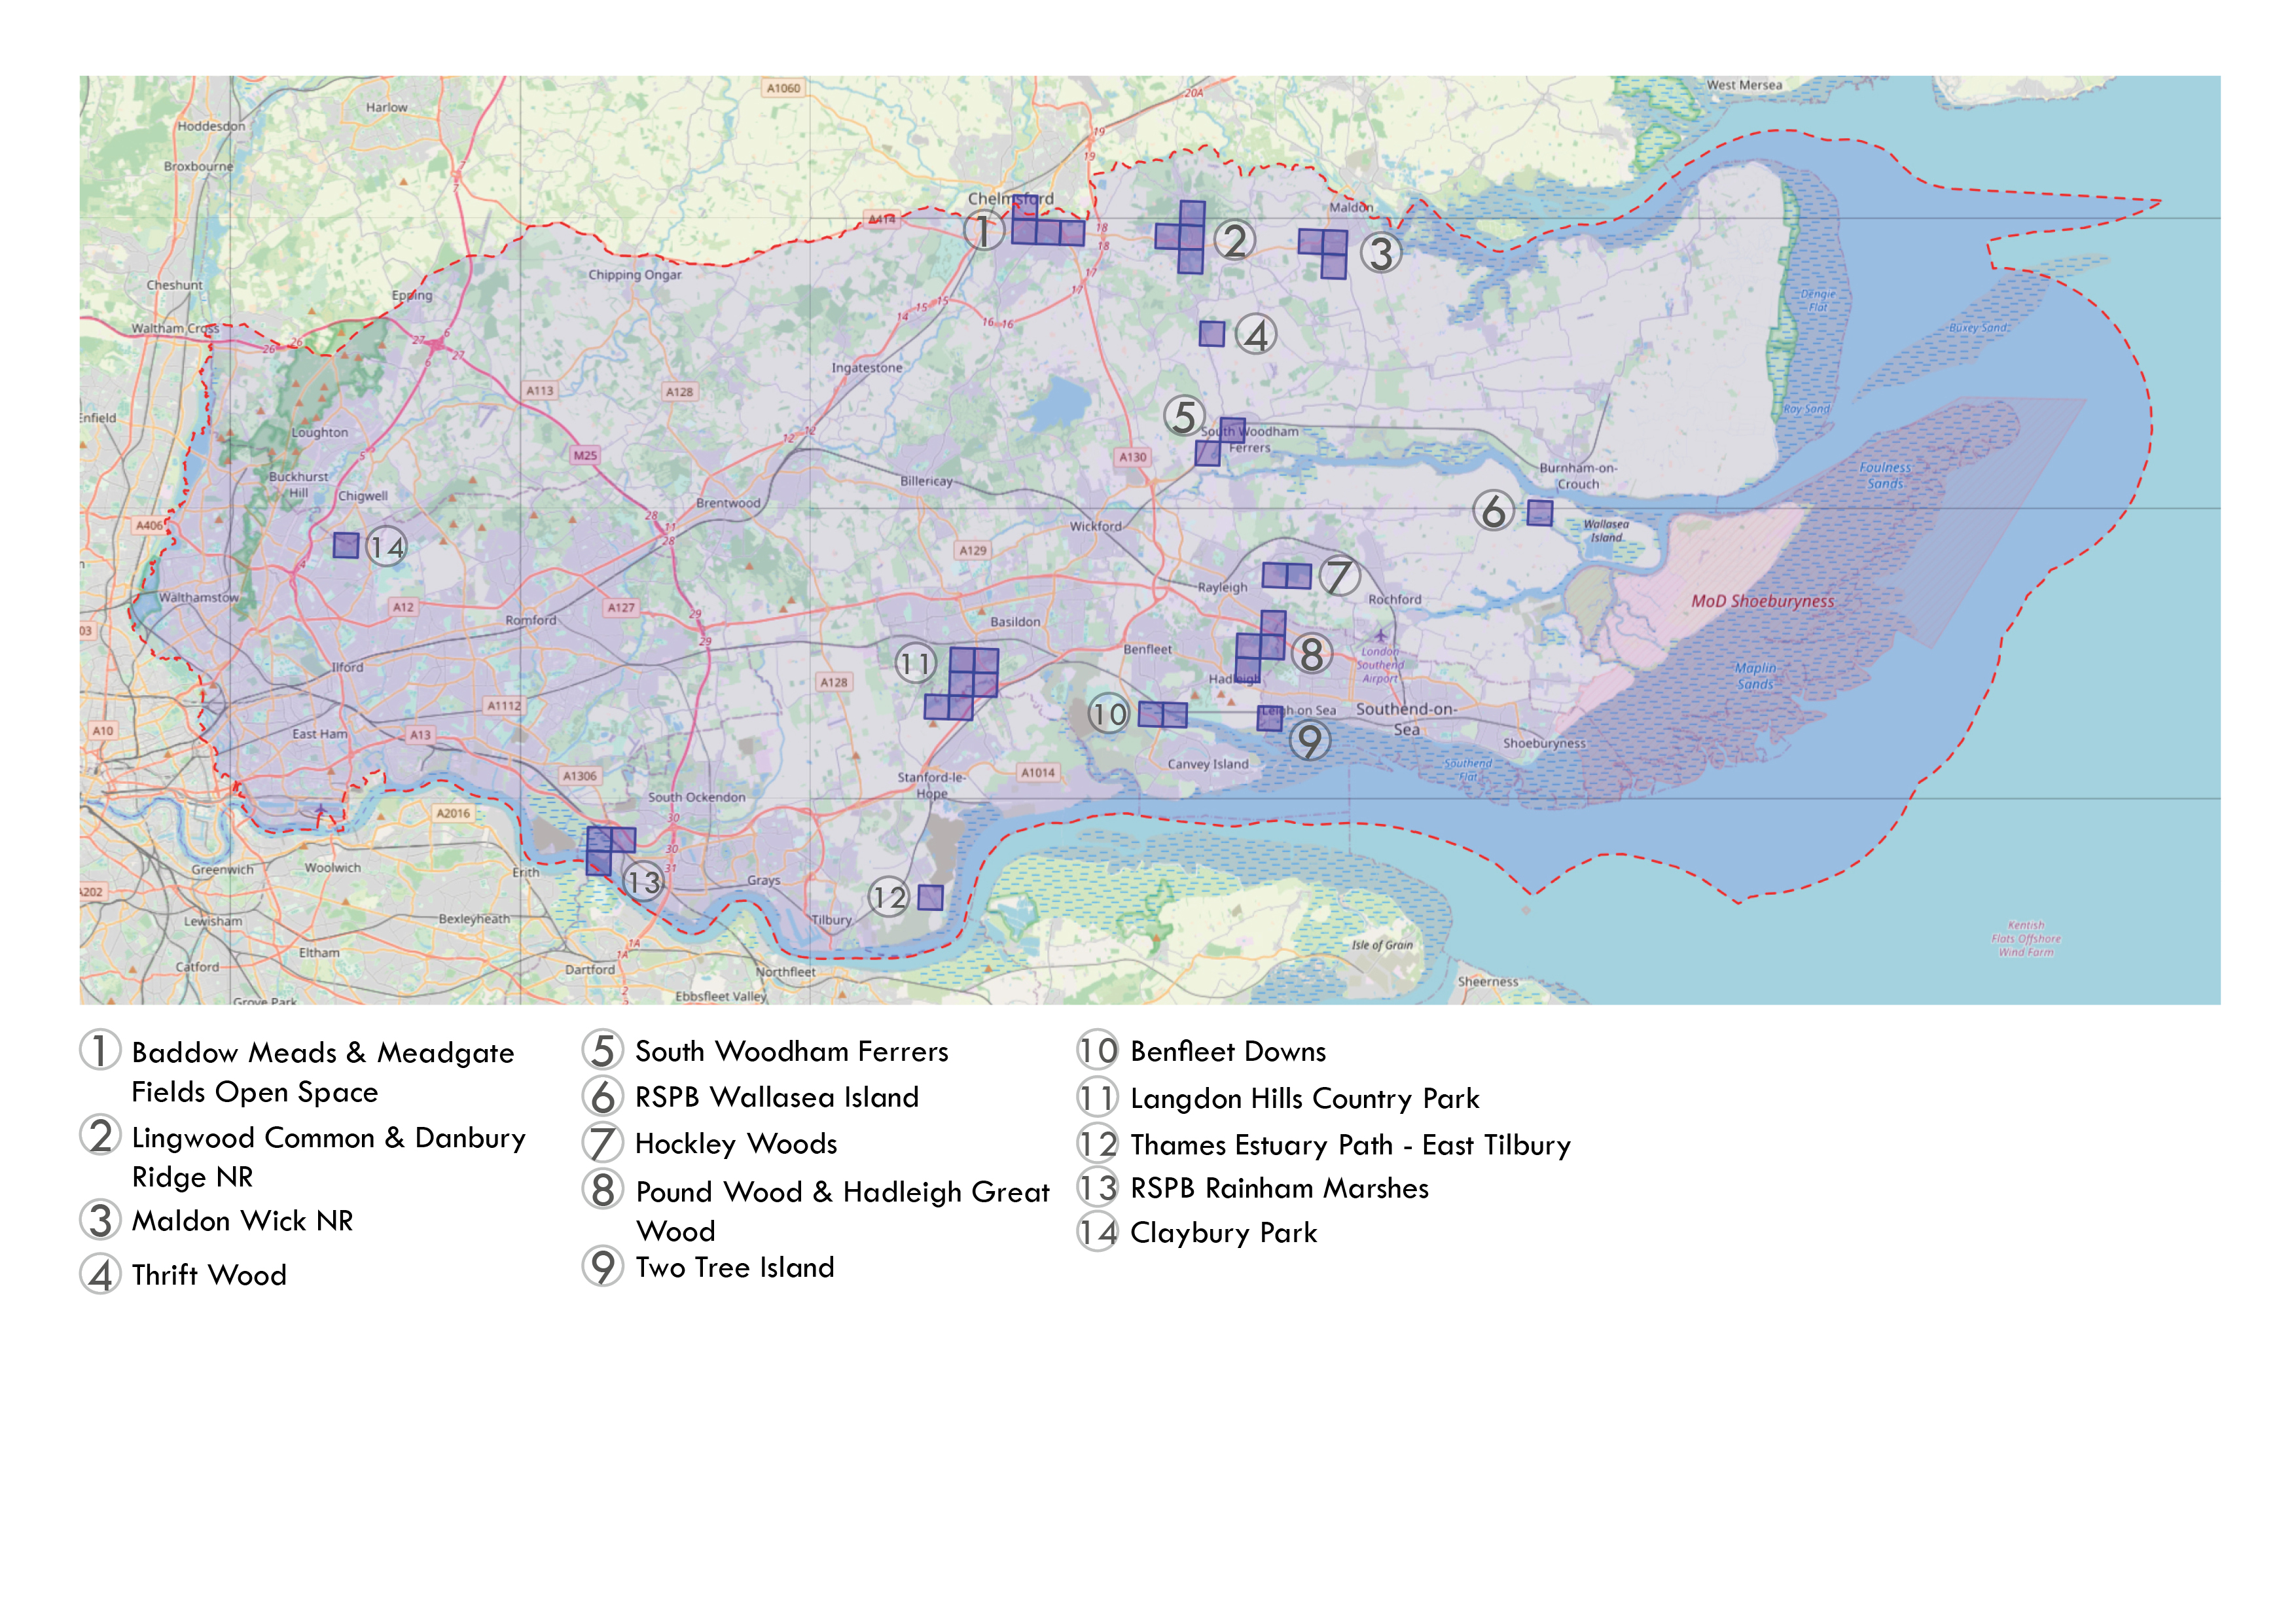The height and width of the screenshot is (1623, 2296).
Task: Select map marker 12 near Tilbury
Action: pyautogui.click(x=888, y=897)
